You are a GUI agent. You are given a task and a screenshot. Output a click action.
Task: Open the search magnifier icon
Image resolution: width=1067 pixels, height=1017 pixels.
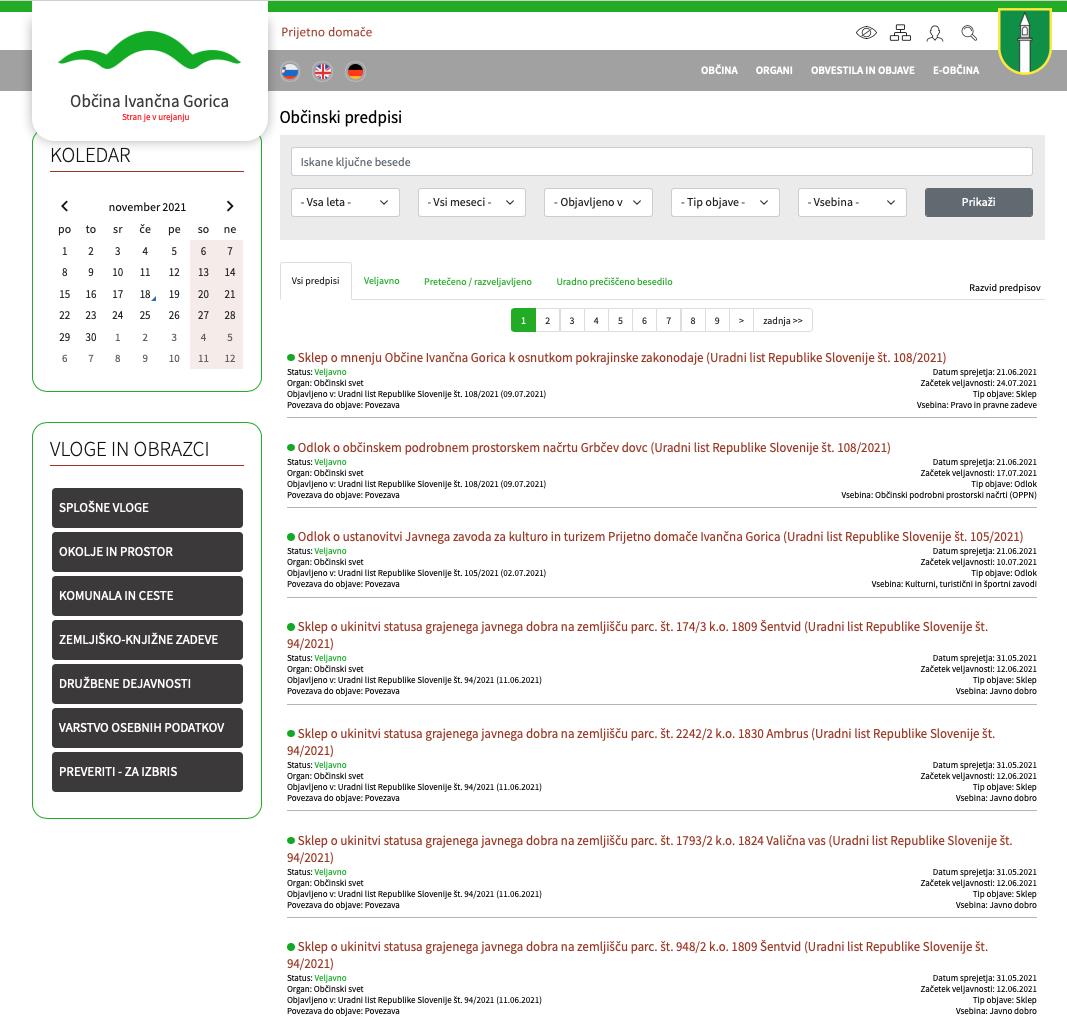[x=969, y=33]
